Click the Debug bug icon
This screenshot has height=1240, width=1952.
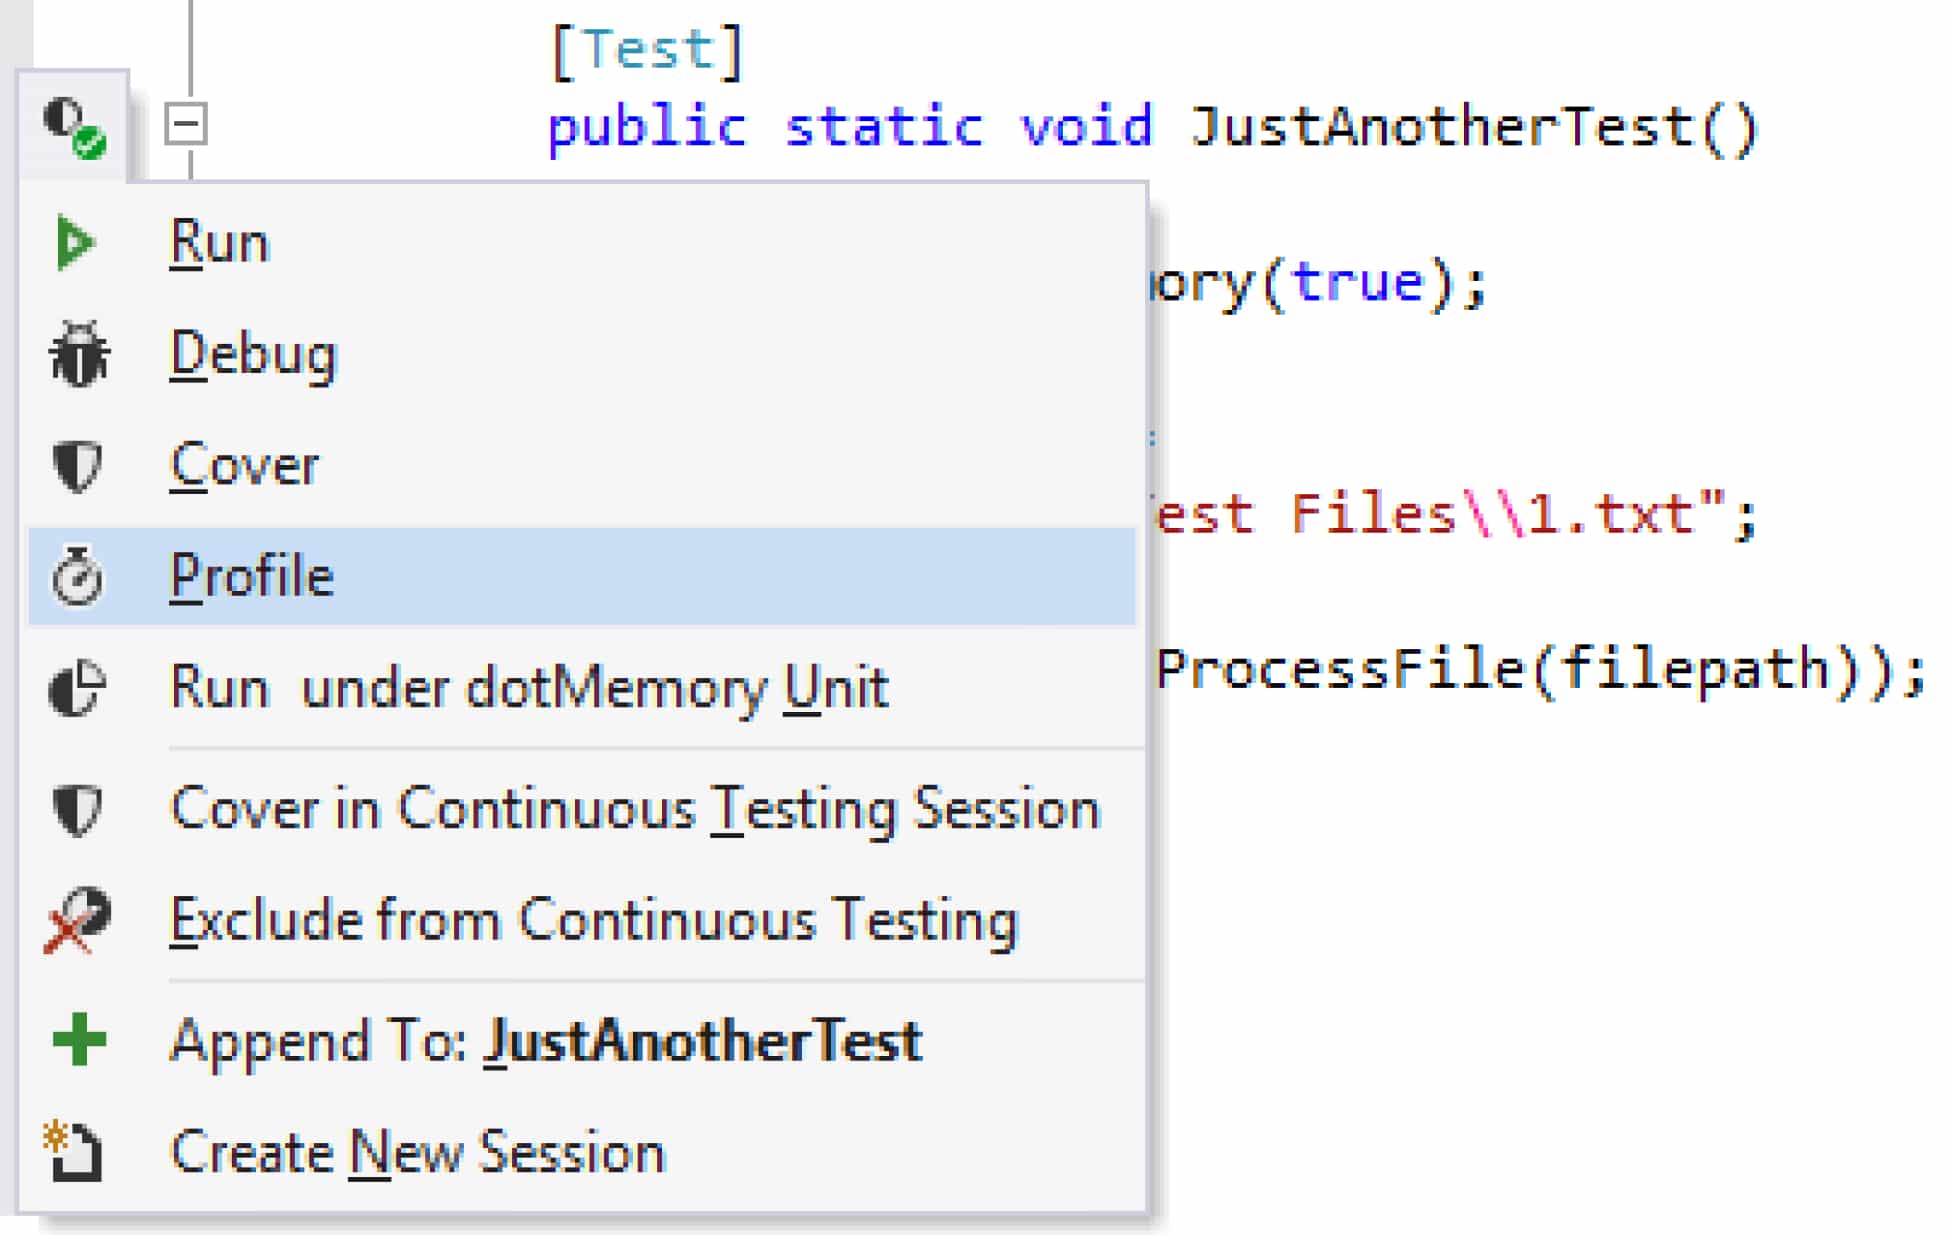(x=78, y=353)
